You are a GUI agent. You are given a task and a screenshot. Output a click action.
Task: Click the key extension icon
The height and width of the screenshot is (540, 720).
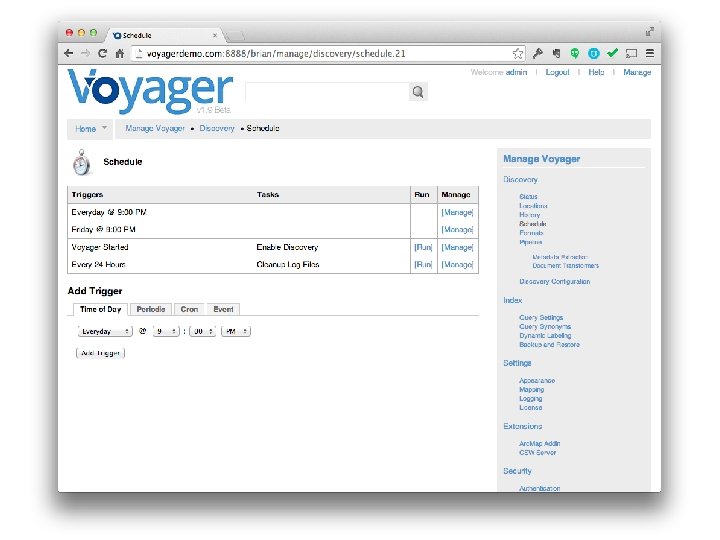538,53
